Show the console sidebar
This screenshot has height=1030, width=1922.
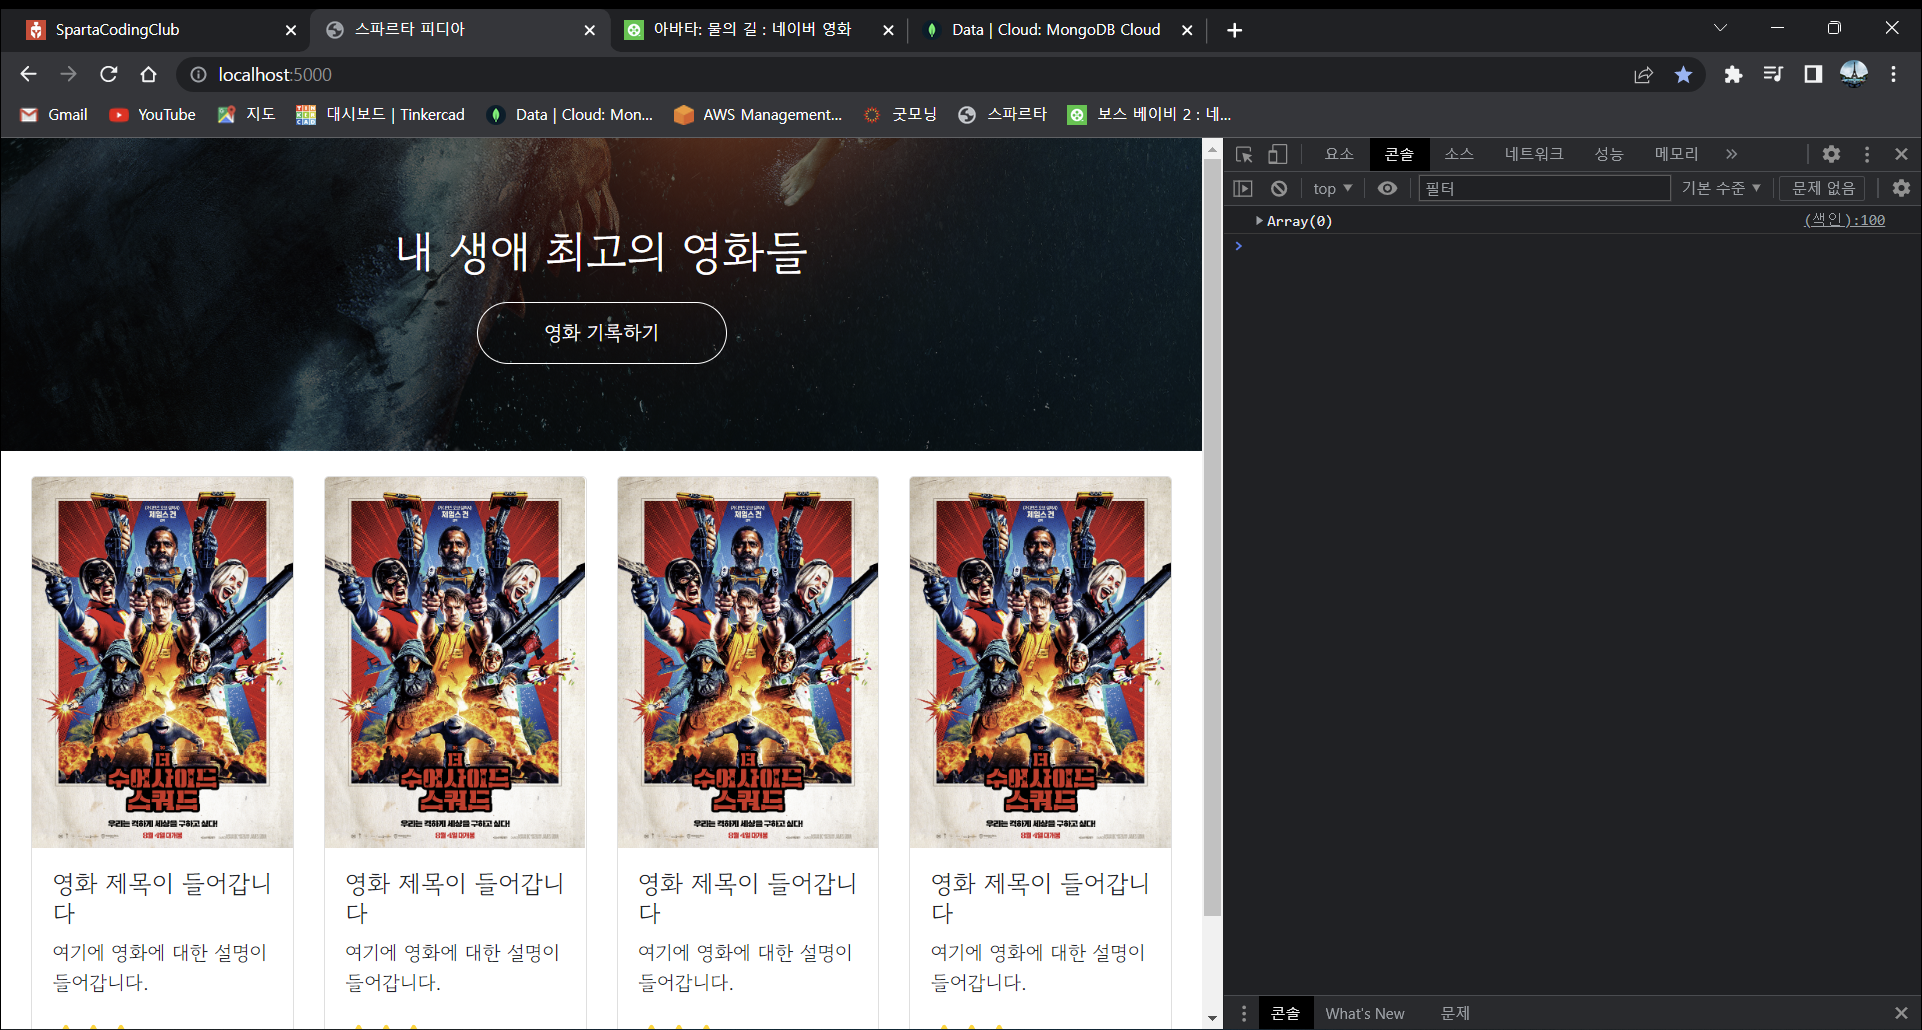point(1243,188)
